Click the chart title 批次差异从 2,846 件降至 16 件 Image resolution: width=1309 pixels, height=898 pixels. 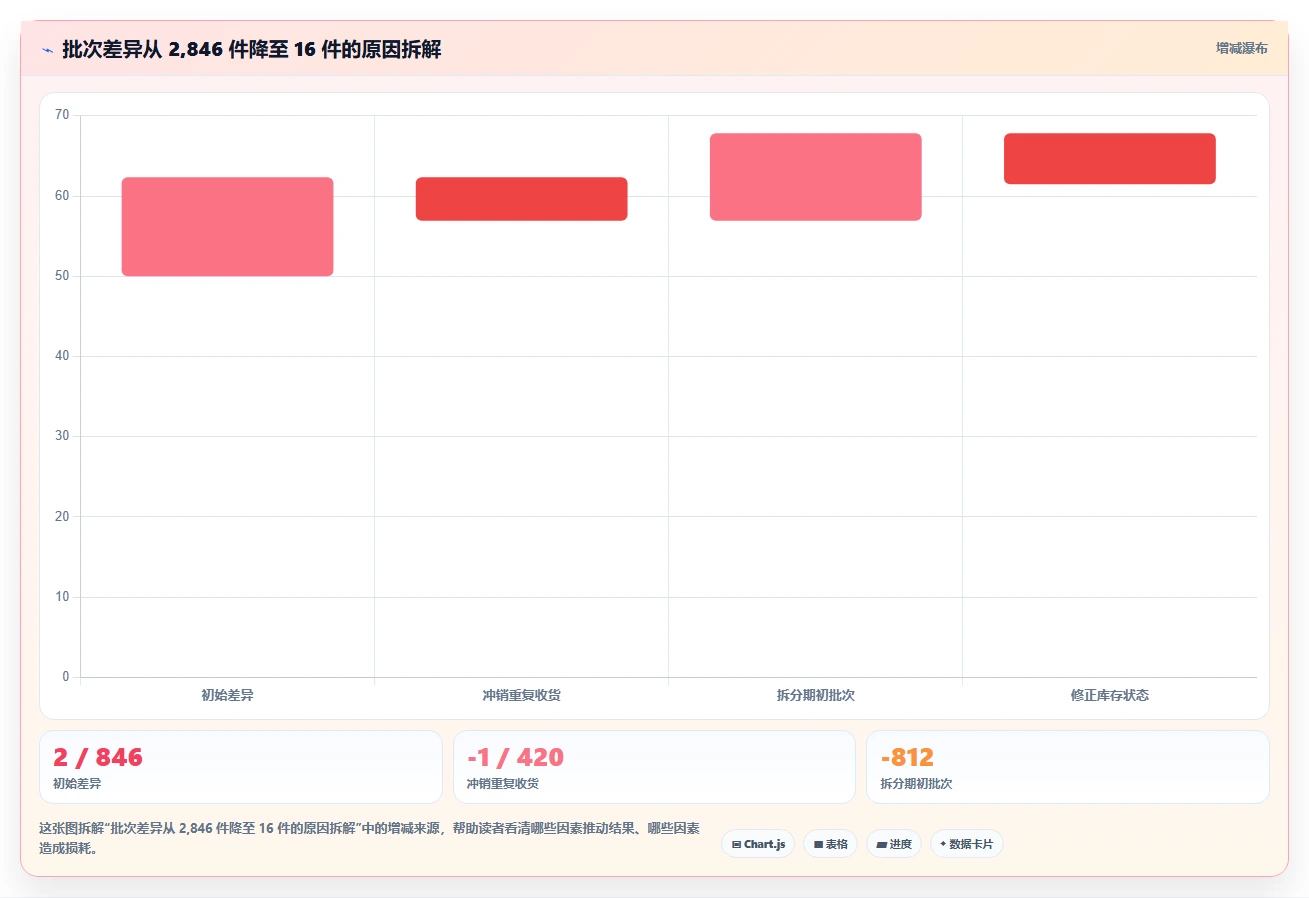[251, 50]
